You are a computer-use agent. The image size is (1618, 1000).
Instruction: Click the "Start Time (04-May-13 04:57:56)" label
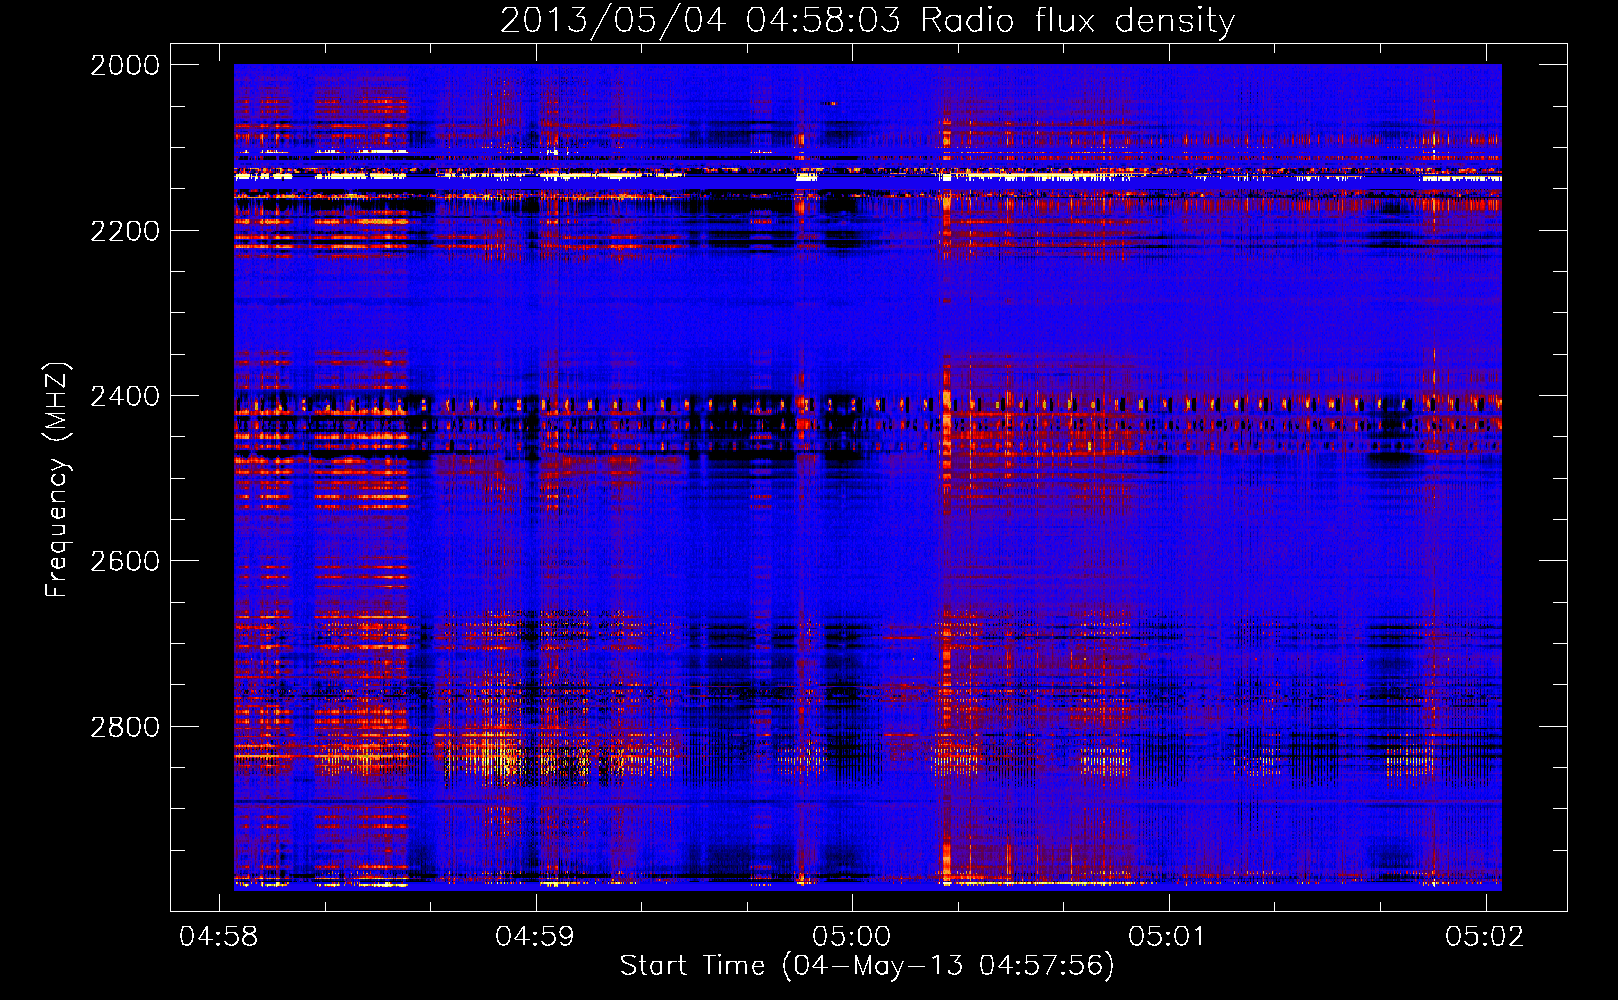(x=867, y=966)
